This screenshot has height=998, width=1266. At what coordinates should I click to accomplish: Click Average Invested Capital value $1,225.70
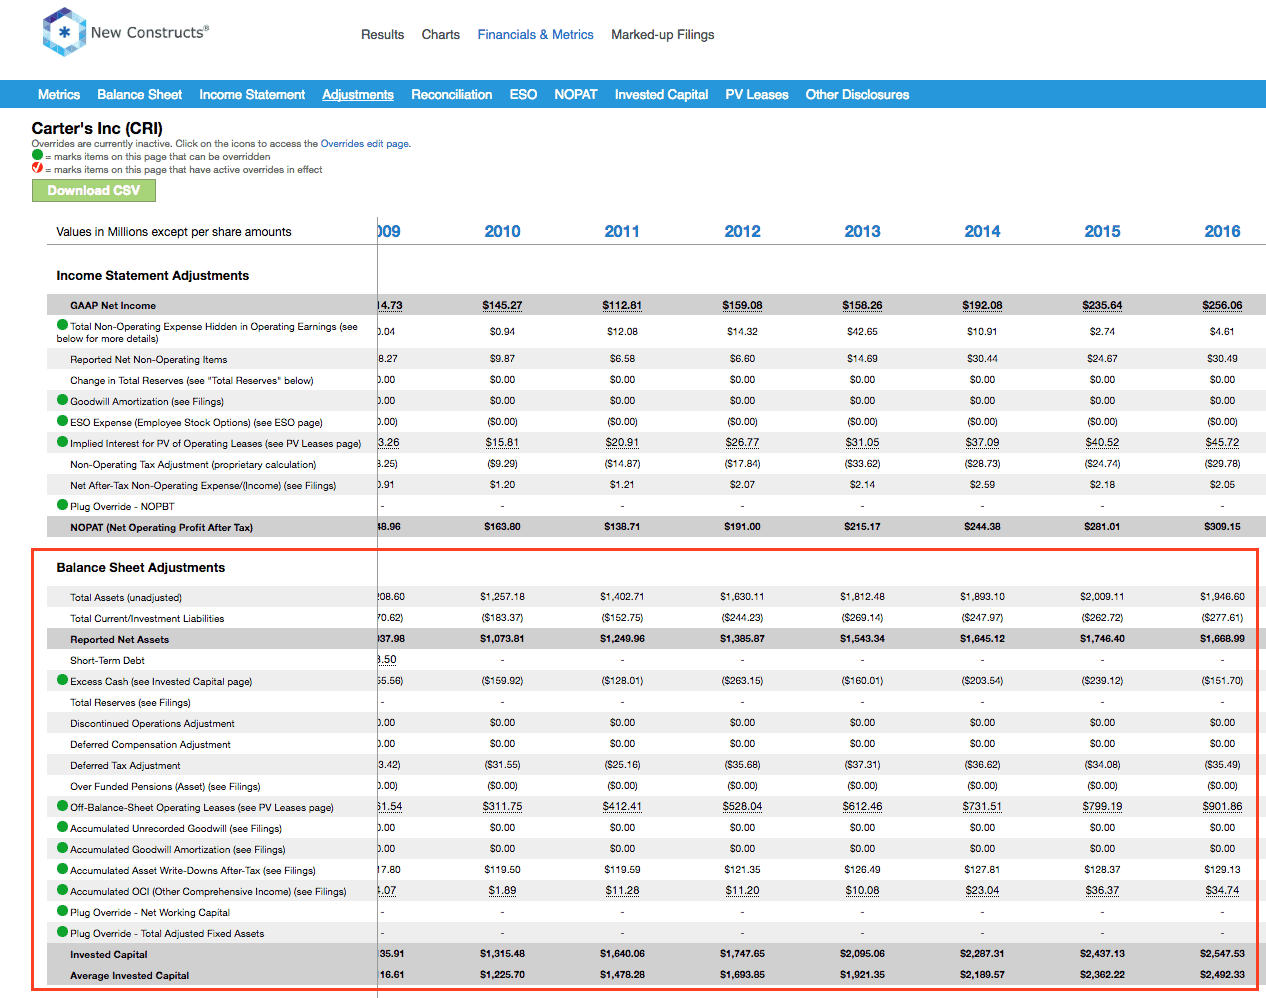(x=502, y=974)
